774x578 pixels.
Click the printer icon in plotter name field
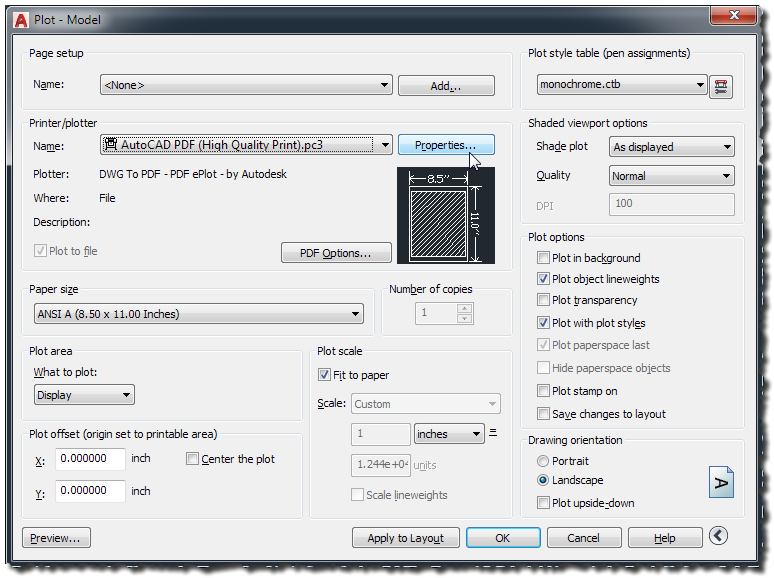[x=111, y=144]
